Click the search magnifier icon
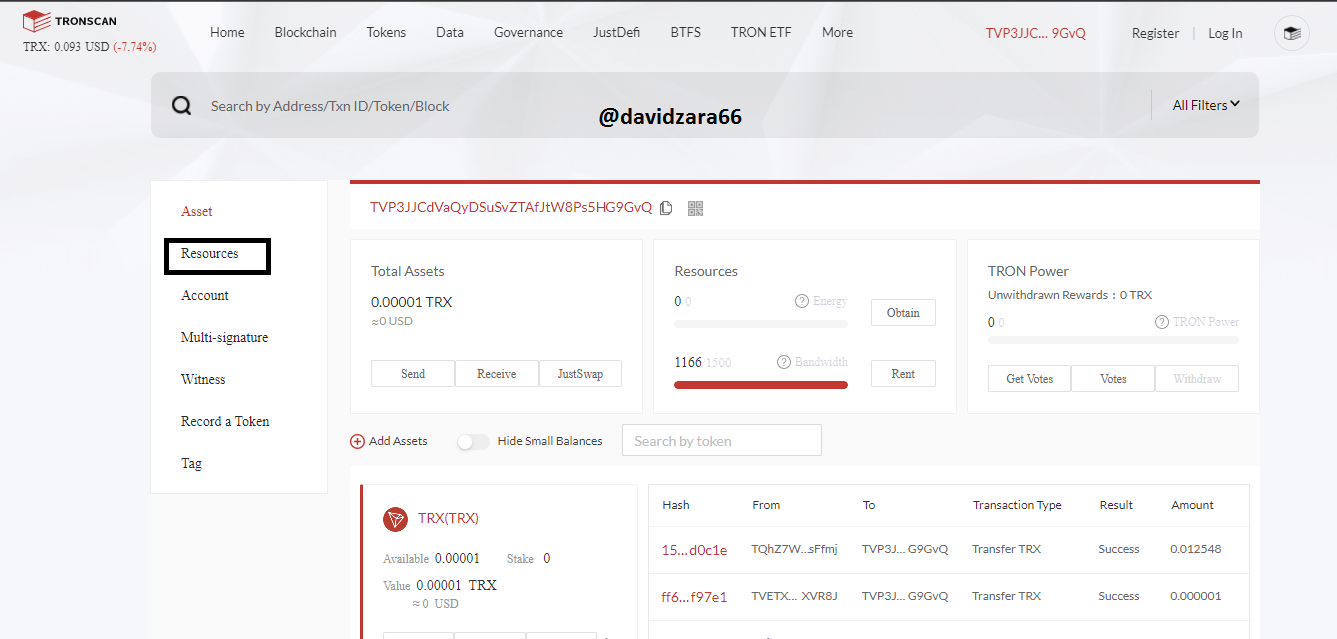 (181, 106)
